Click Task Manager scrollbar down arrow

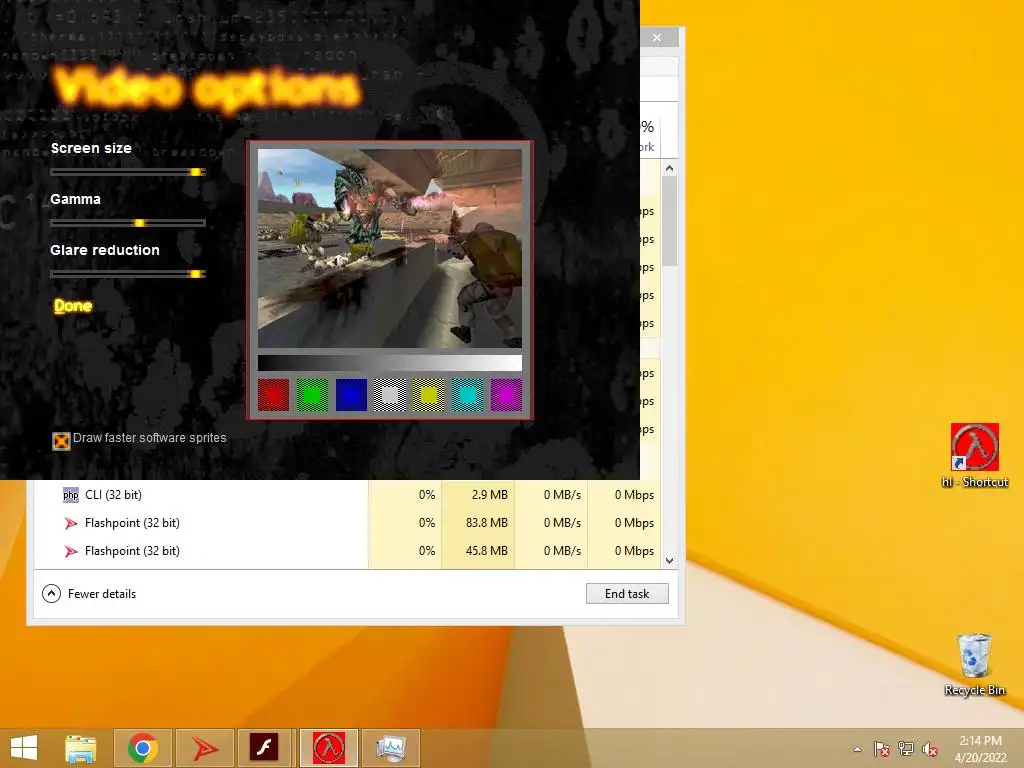[x=669, y=560]
